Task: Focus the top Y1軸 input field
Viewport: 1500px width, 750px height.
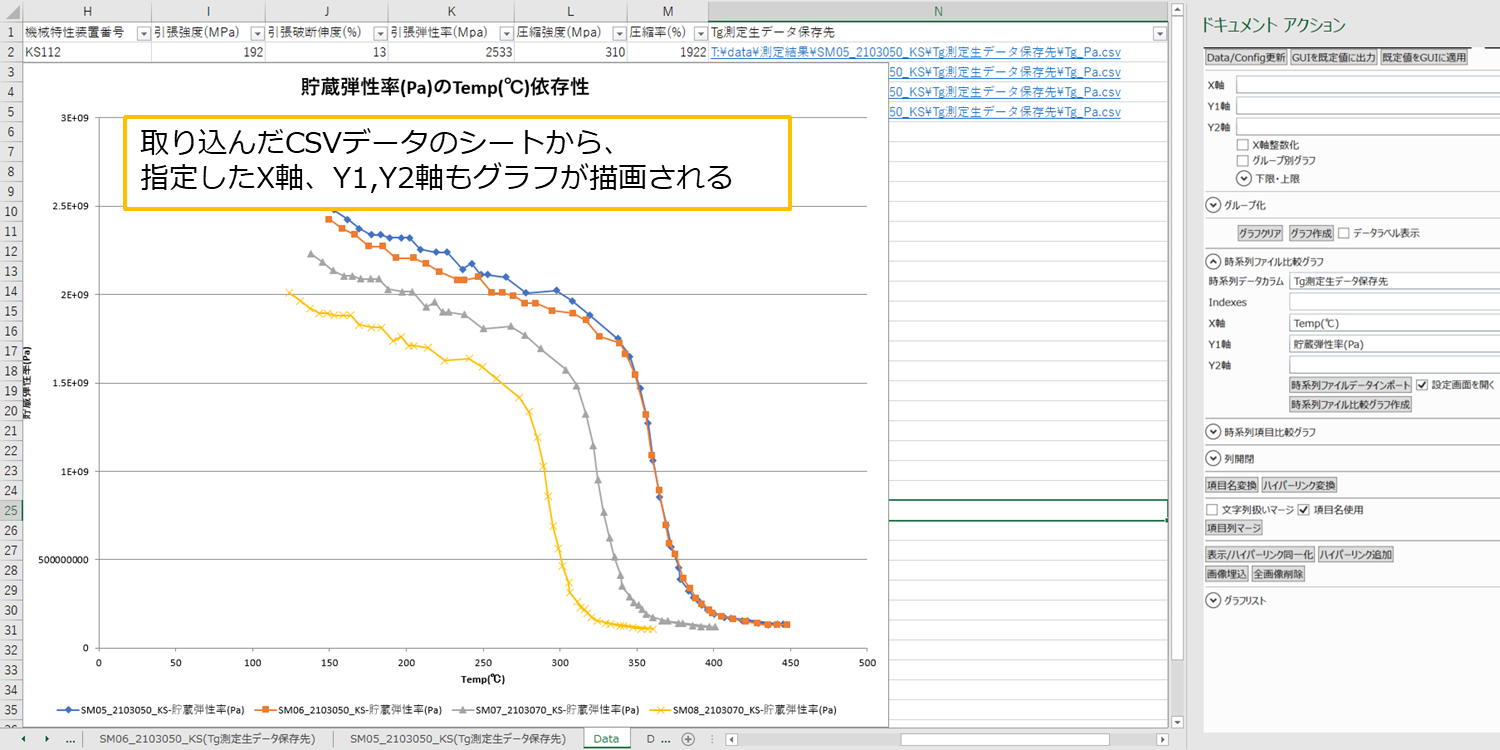Action: pyautogui.click(x=1368, y=106)
